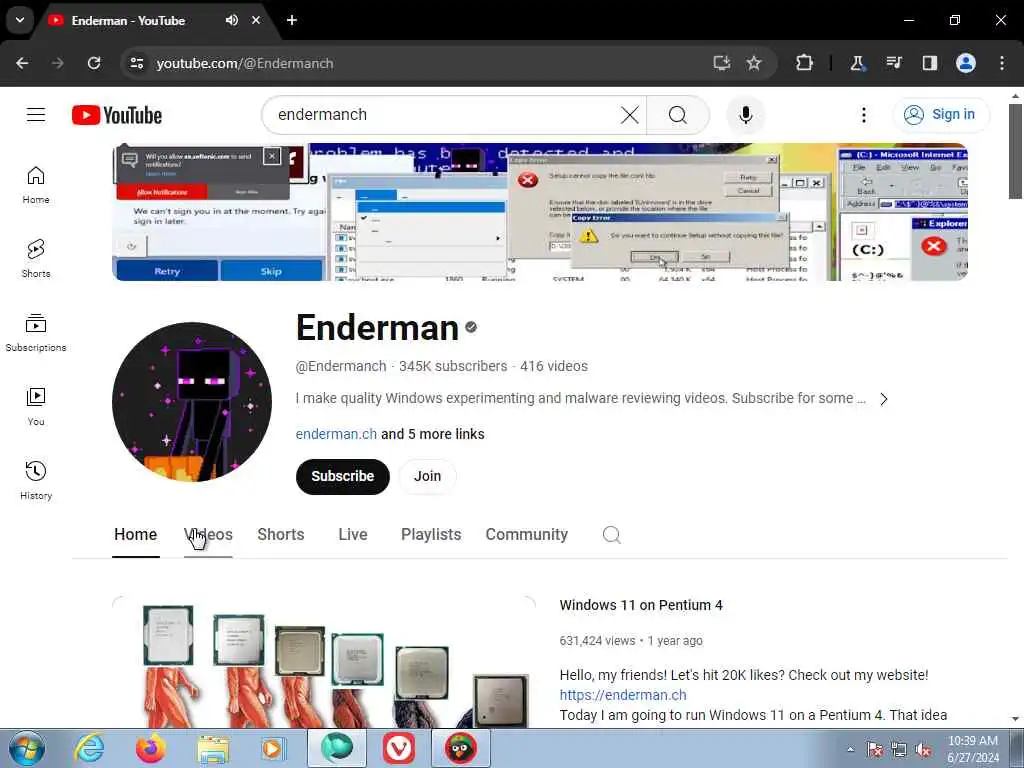This screenshot has height=768, width=1024.
Task: Start voice search with microphone icon
Action: tap(745, 115)
